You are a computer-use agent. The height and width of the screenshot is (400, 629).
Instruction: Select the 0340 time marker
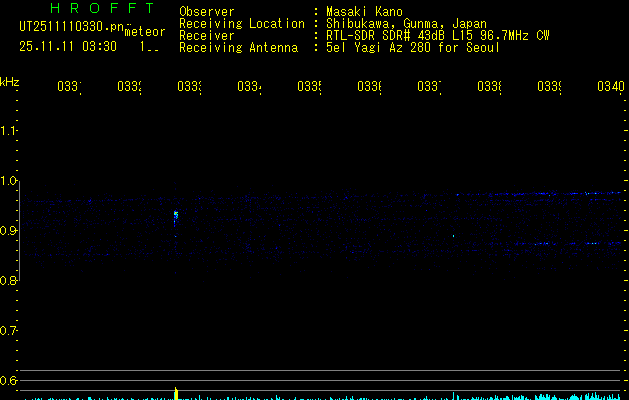(611, 86)
